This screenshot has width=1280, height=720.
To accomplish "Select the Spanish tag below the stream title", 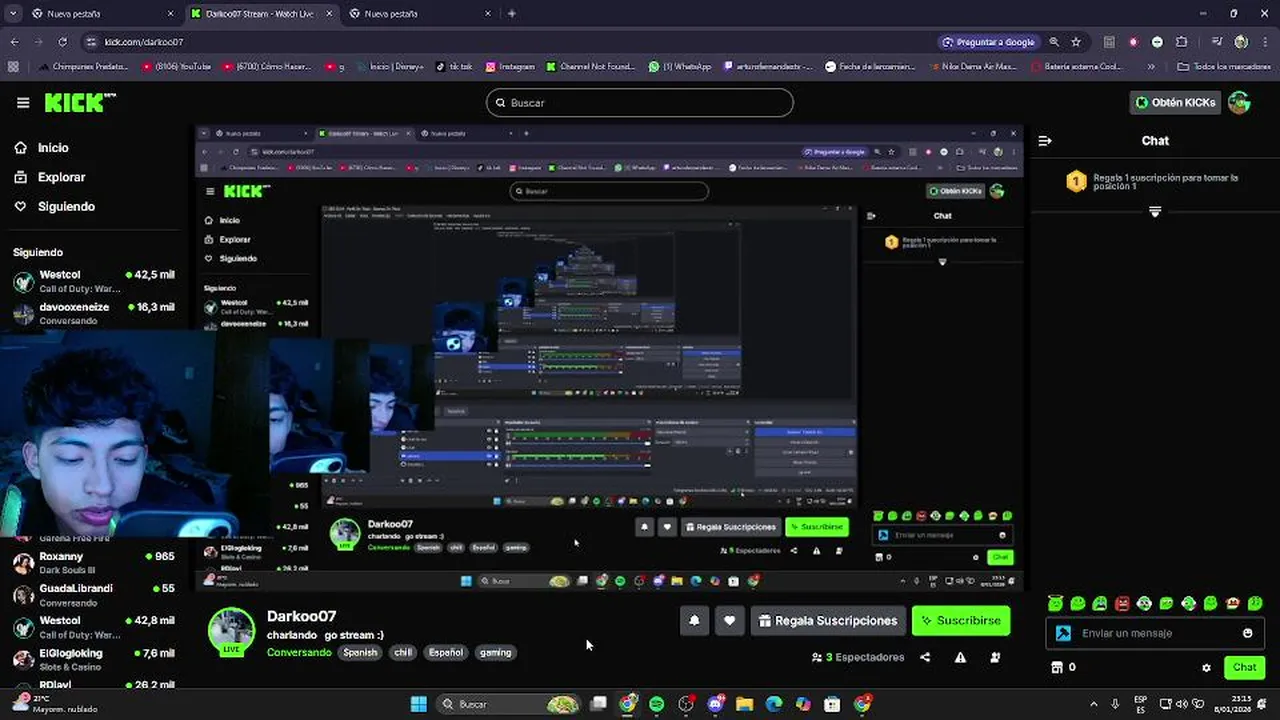I will [360, 652].
